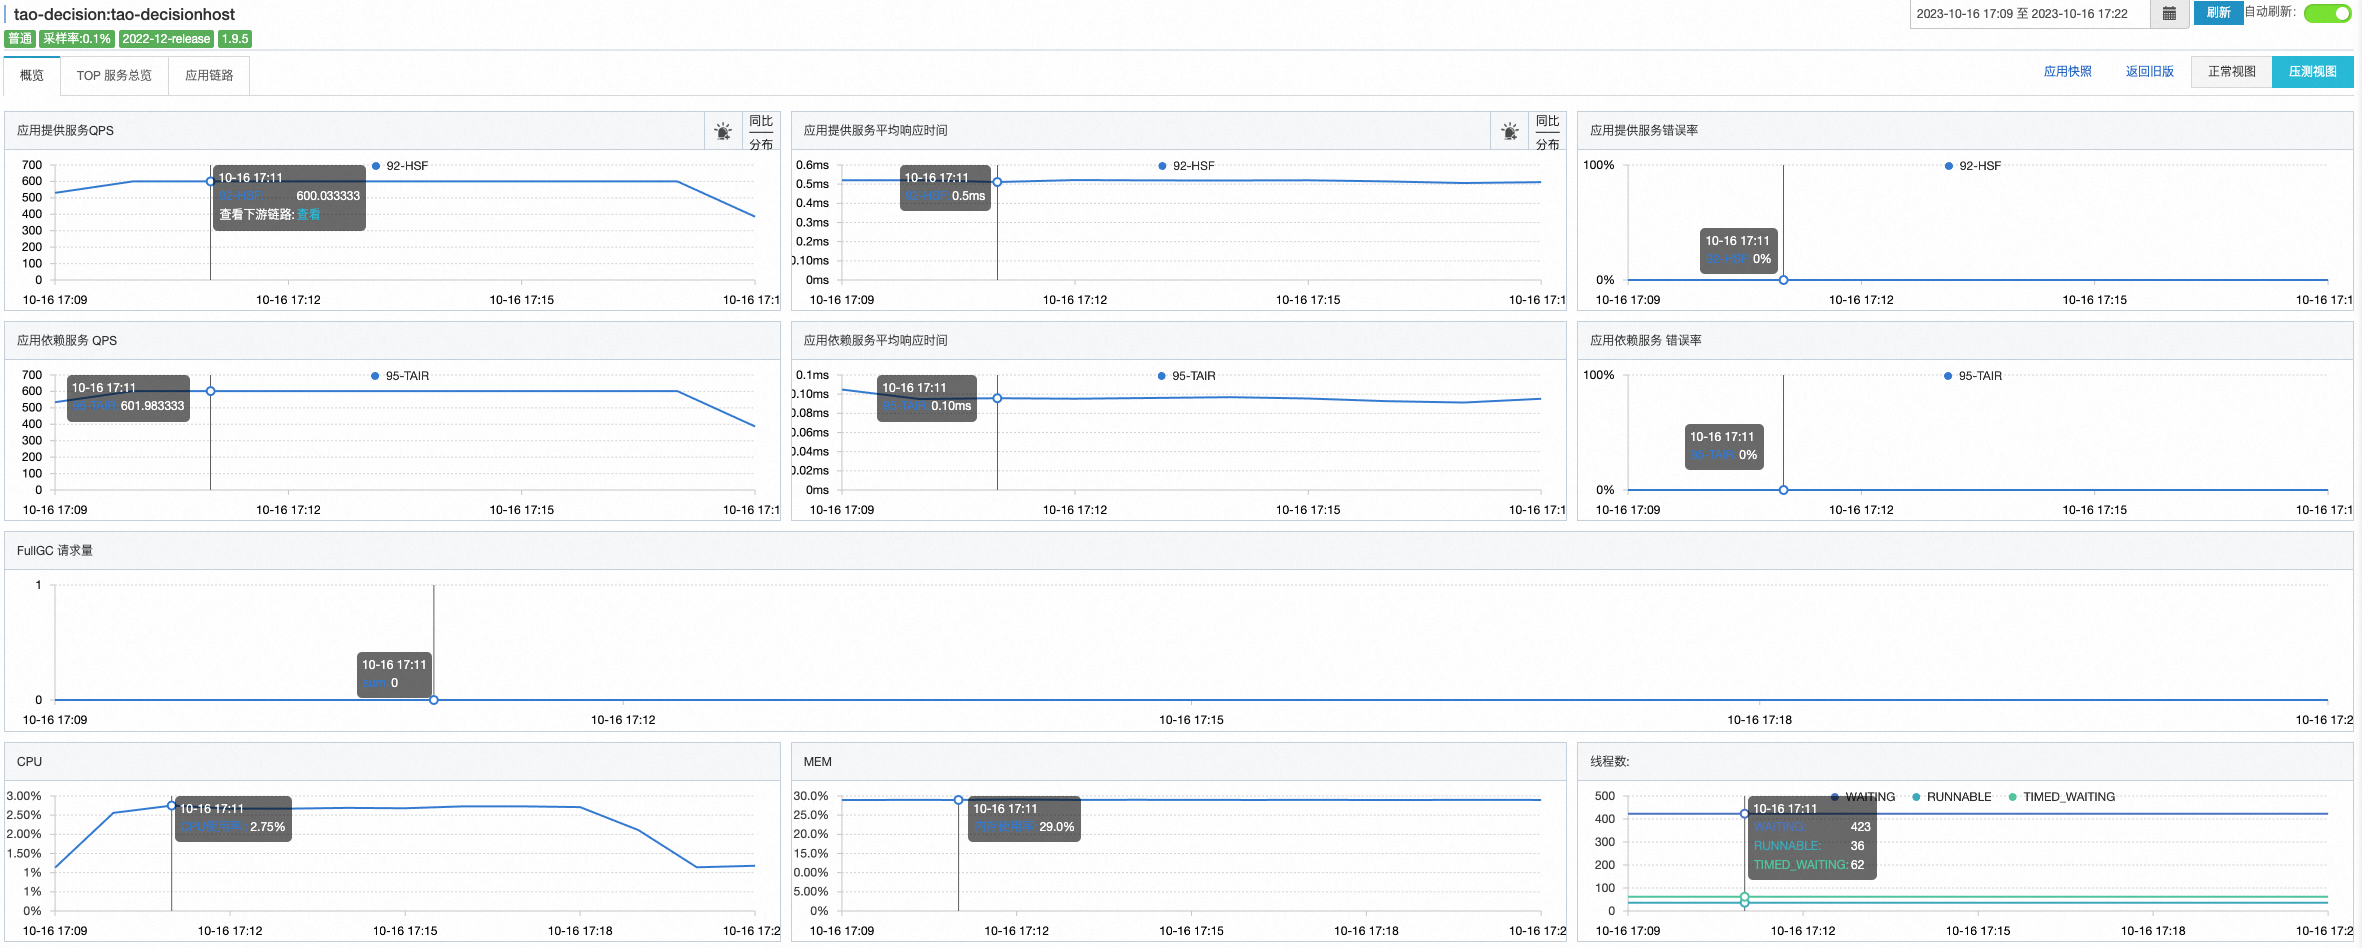This screenshot has width=2362, height=948.
Task: Toggle the 92-HSF legend in 应用提供服务错误率 chart
Action: coord(1972,166)
